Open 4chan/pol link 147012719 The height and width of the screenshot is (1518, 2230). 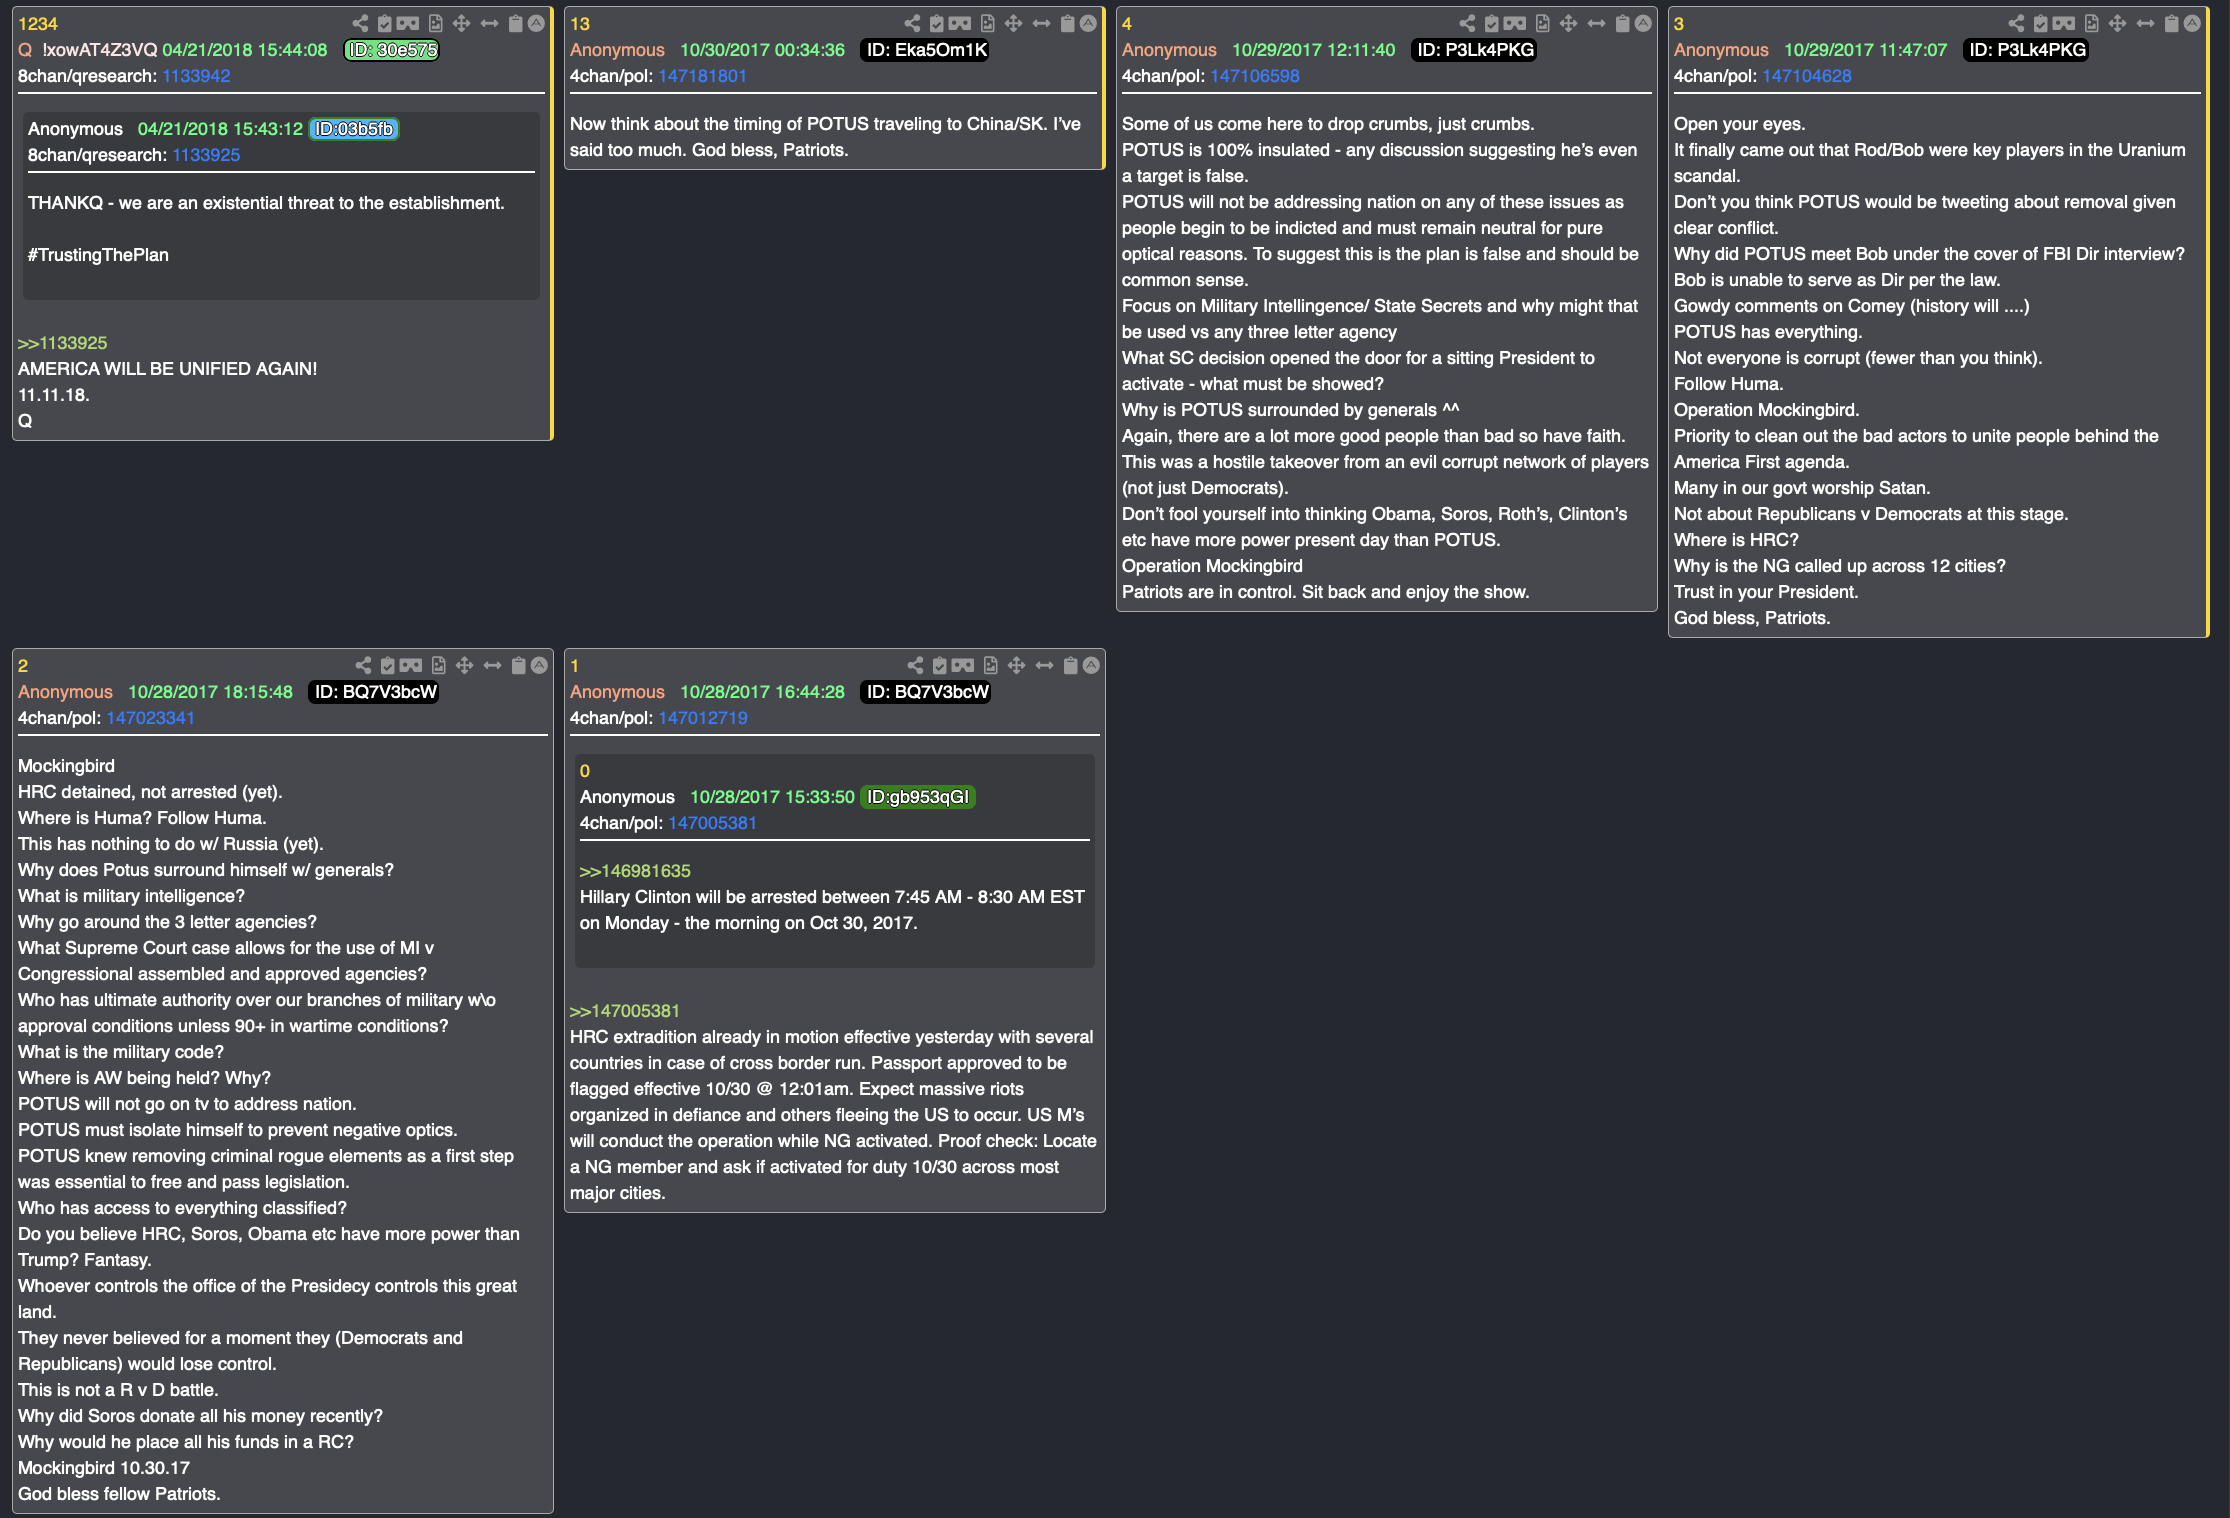coord(703,718)
